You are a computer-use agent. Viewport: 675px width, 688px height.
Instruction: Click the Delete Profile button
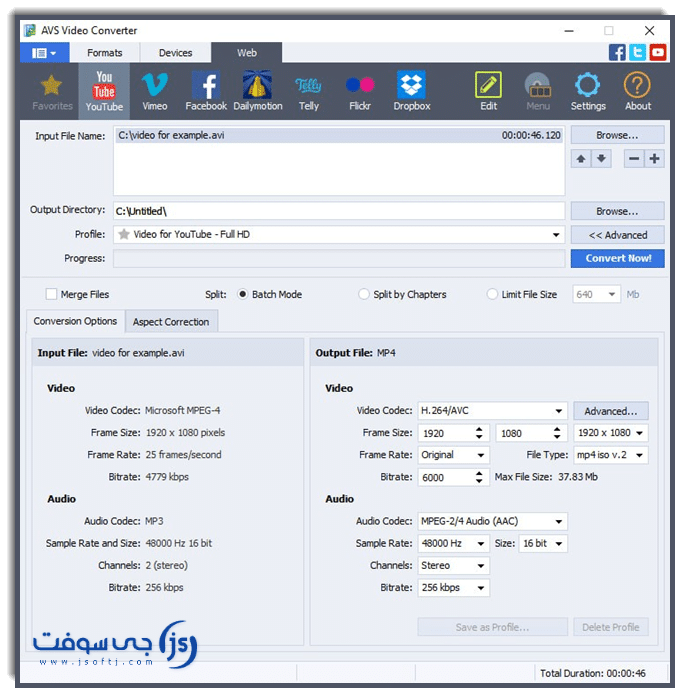coord(610,627)
